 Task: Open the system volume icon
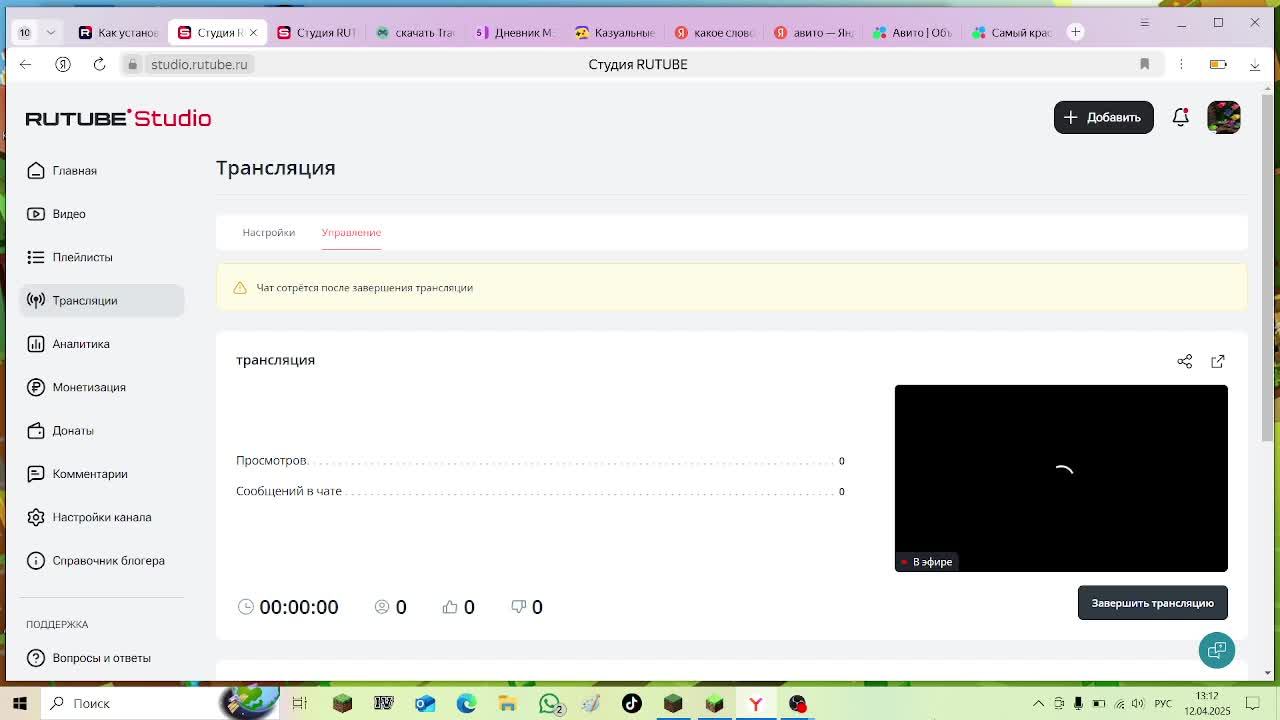point(1138,703)
